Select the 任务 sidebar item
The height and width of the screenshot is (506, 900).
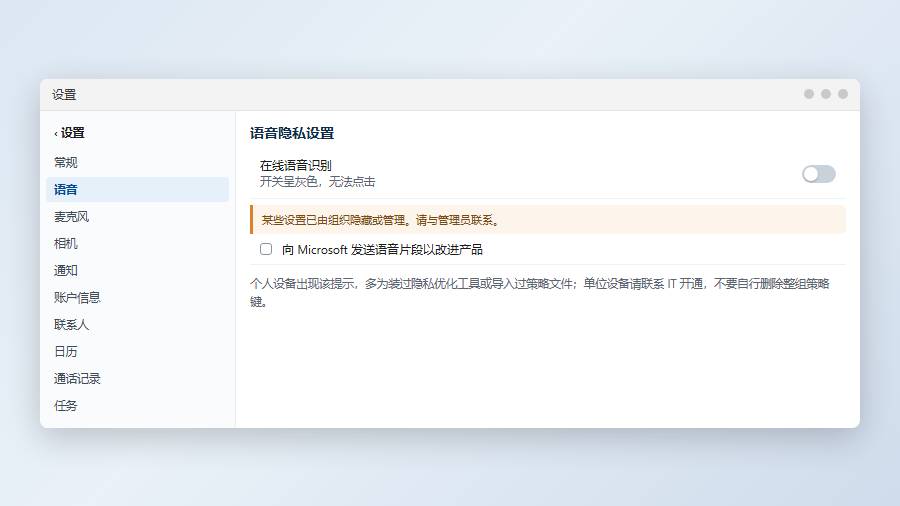137,405
